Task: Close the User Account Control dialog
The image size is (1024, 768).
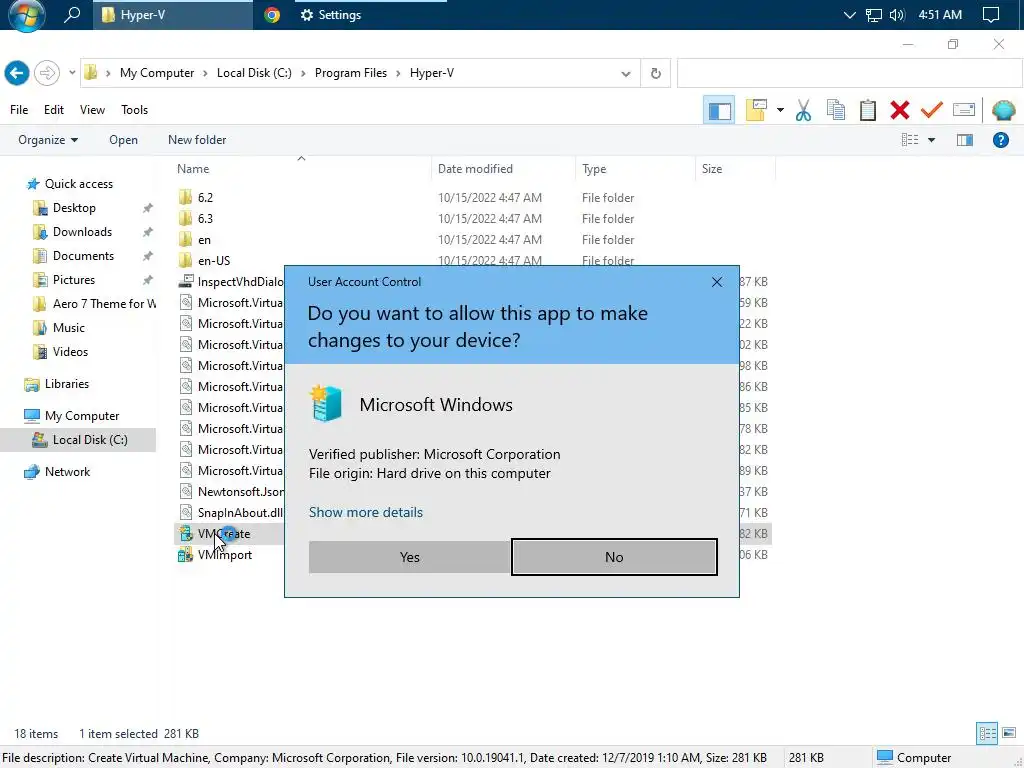Action: click(717, 282)
